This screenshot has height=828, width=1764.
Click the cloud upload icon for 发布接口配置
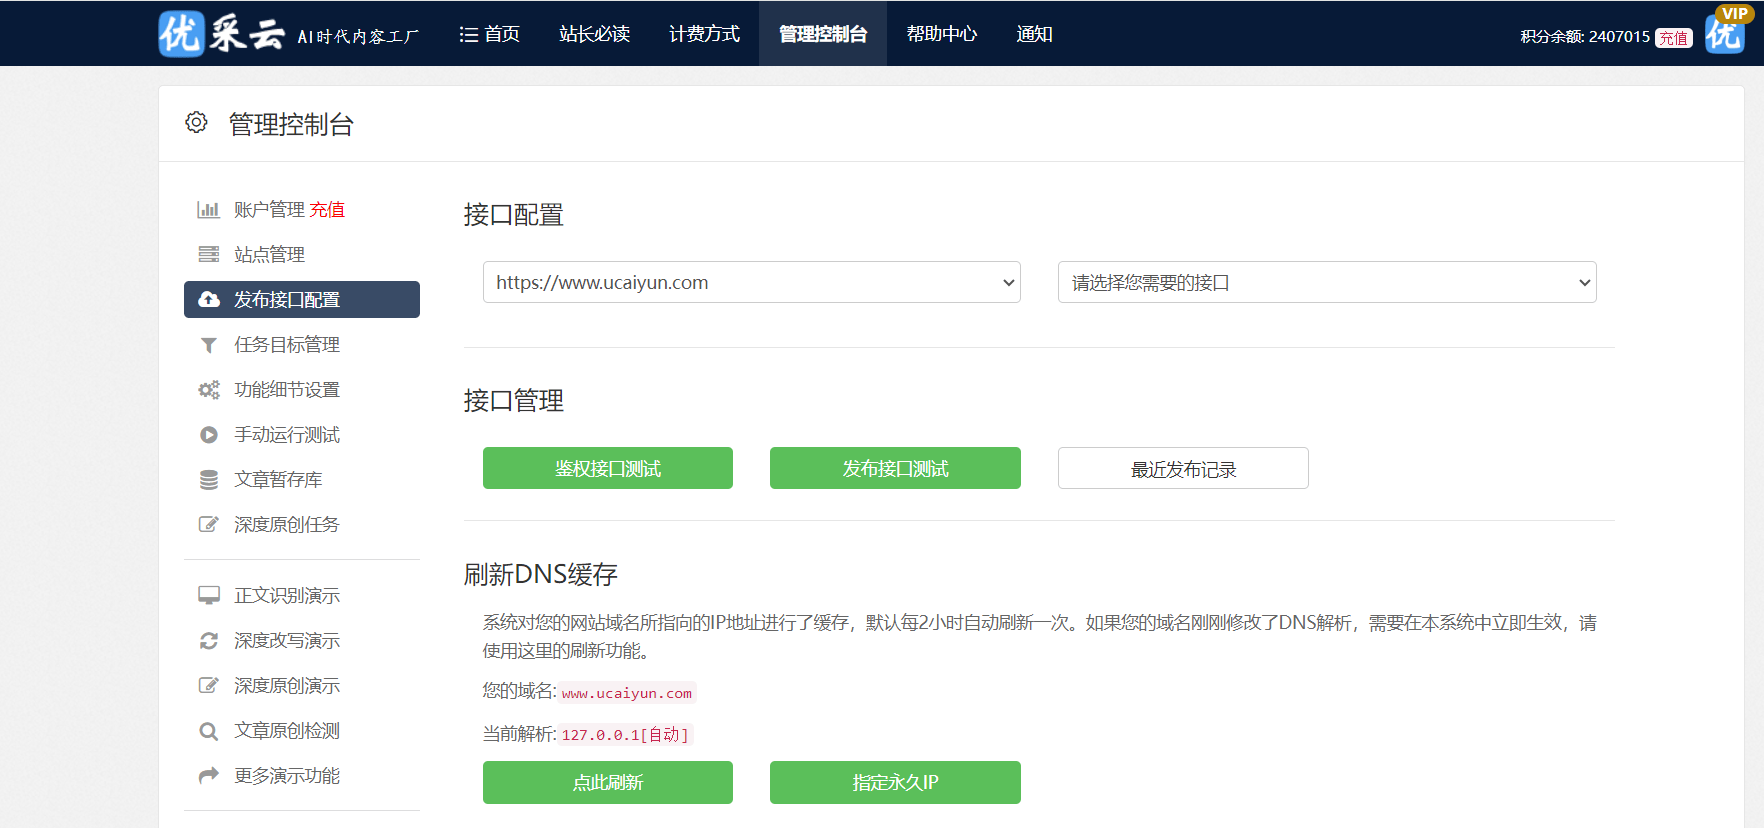[x=209, y=300]
